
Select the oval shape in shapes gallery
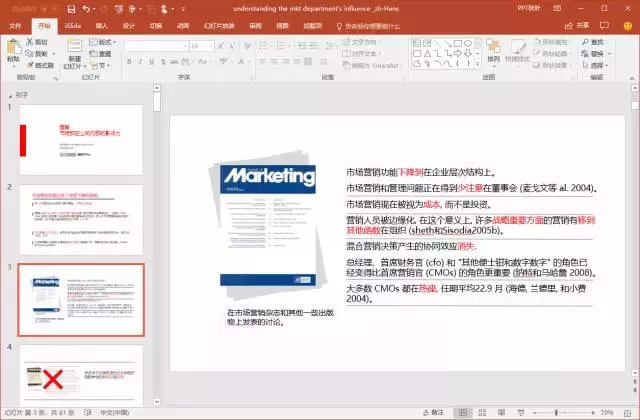(x=468, y=43)
